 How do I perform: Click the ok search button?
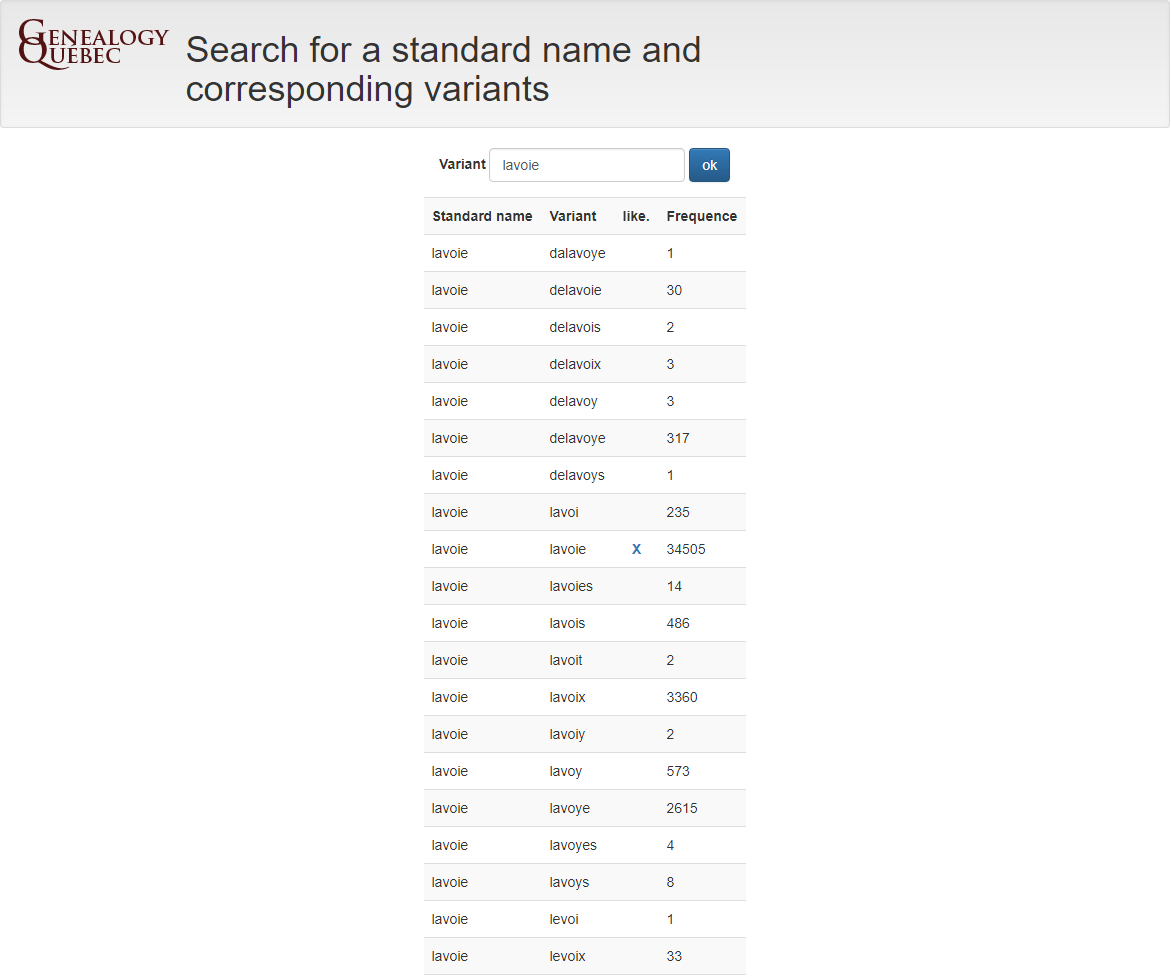[709, 165]
